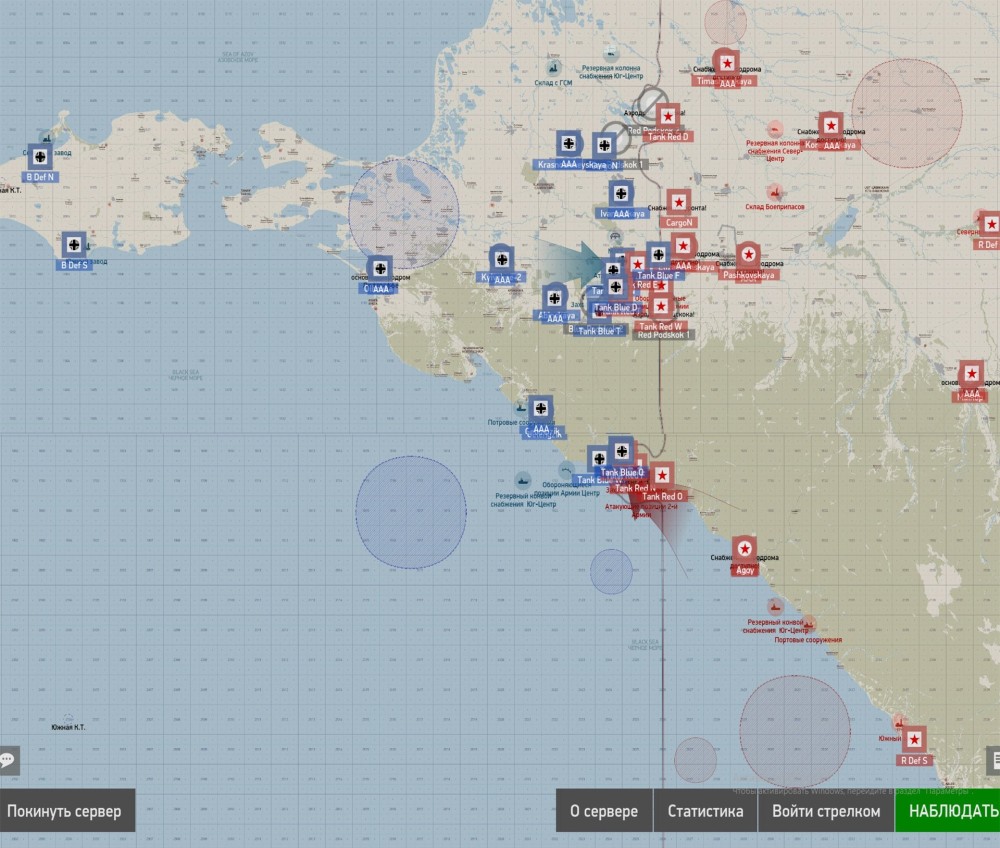The image size is (1000, 848).
Task: Open the chat speech-bubble icon
Action: [x=8, y=760]
